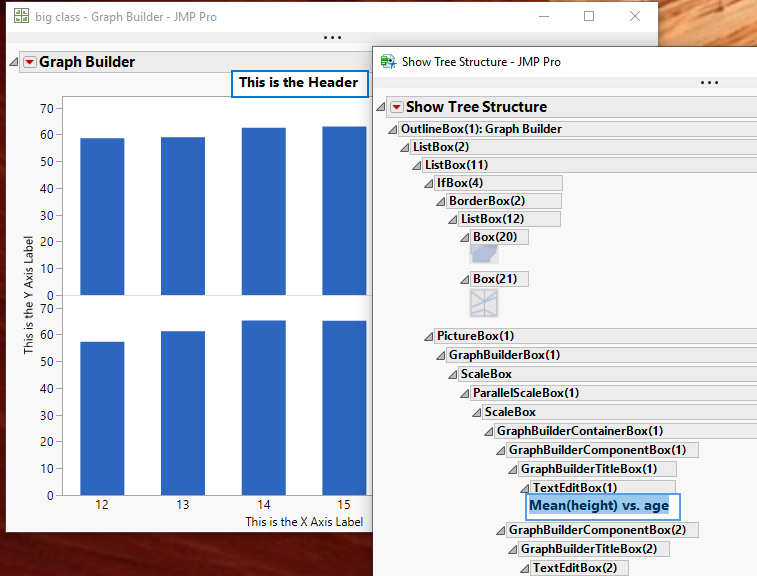757x576 pixels.
Task: Collapse GraphBuilderTitleBox(2) disclosure triangle
Action: coord(513,550)
